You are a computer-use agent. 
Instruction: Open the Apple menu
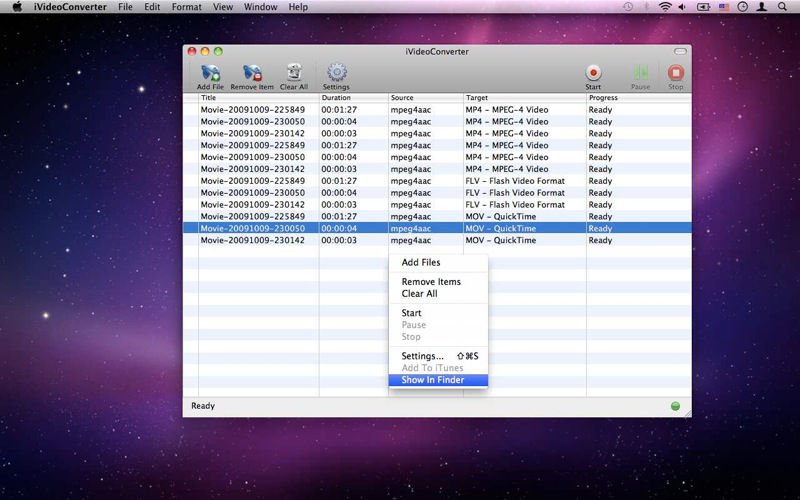(17, 7)
